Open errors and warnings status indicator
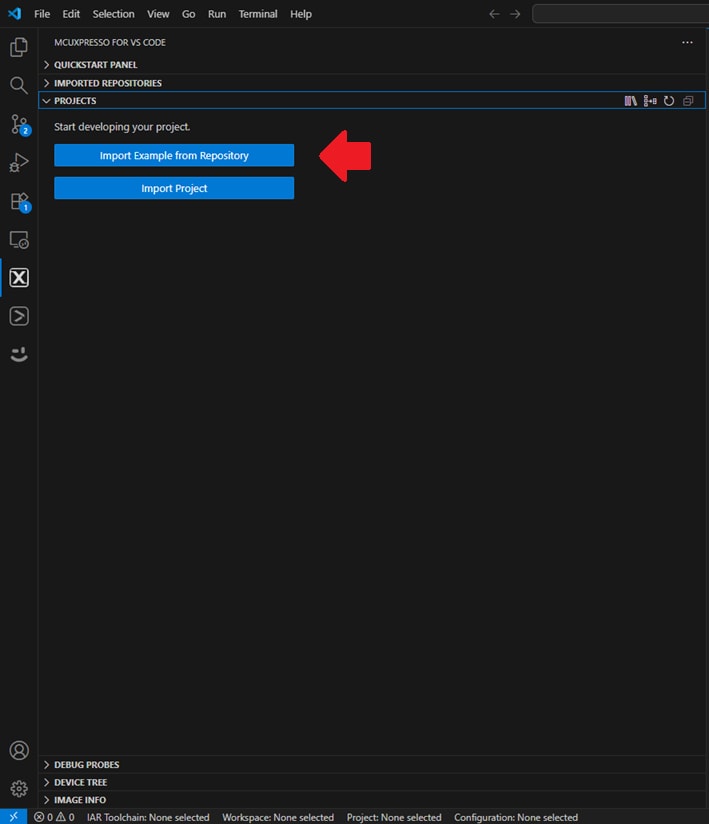This screenshot has width=709, height=824. click(x=54, y=817)
